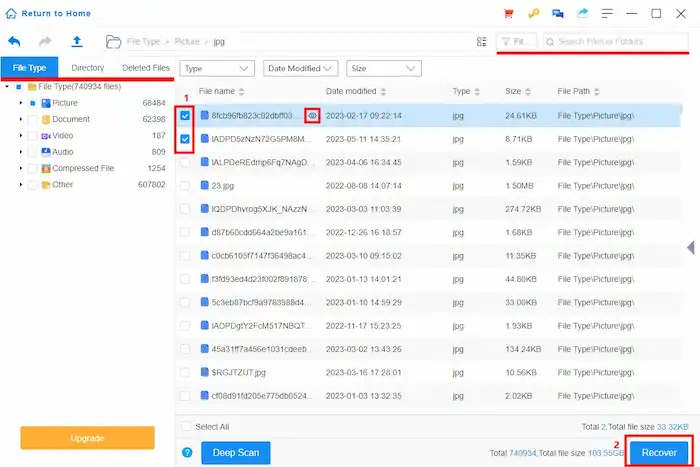Viewport: 700px width, 467px height.
Task: Preview the file with the eye icon
Action: click(313, 116)
